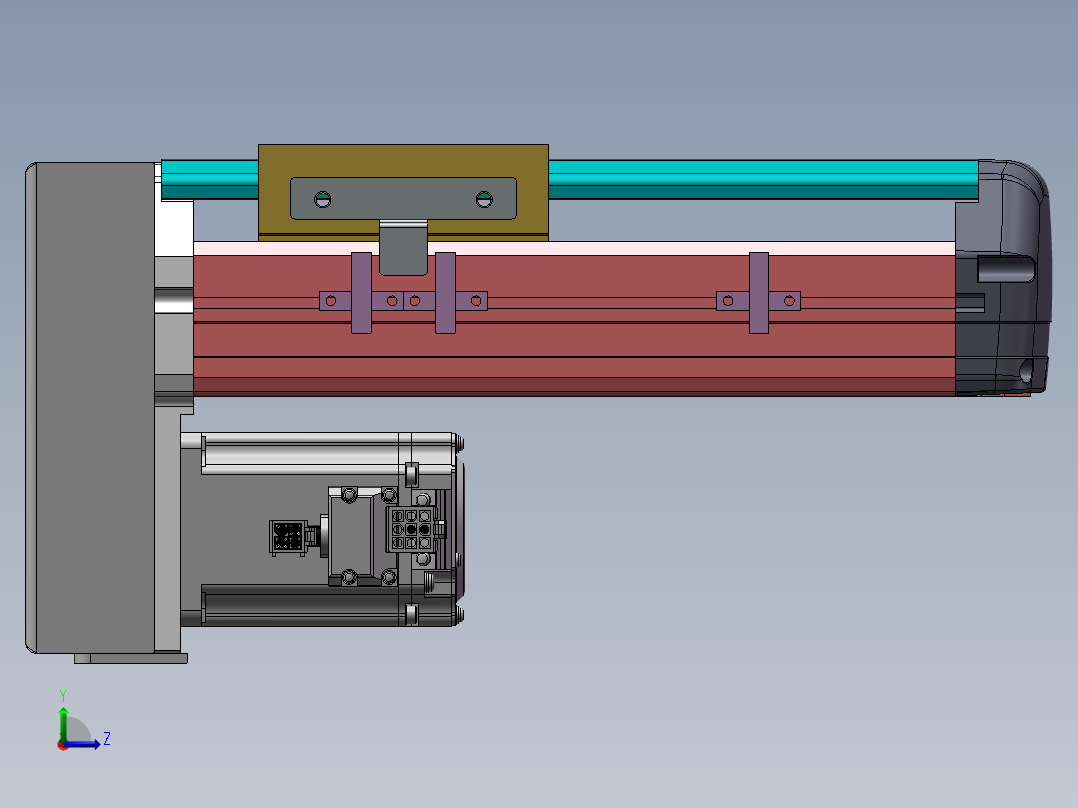Click the gray mounting plate on the carriage
The width and height of the screenshot is (1078, 808).
[403, 199]
